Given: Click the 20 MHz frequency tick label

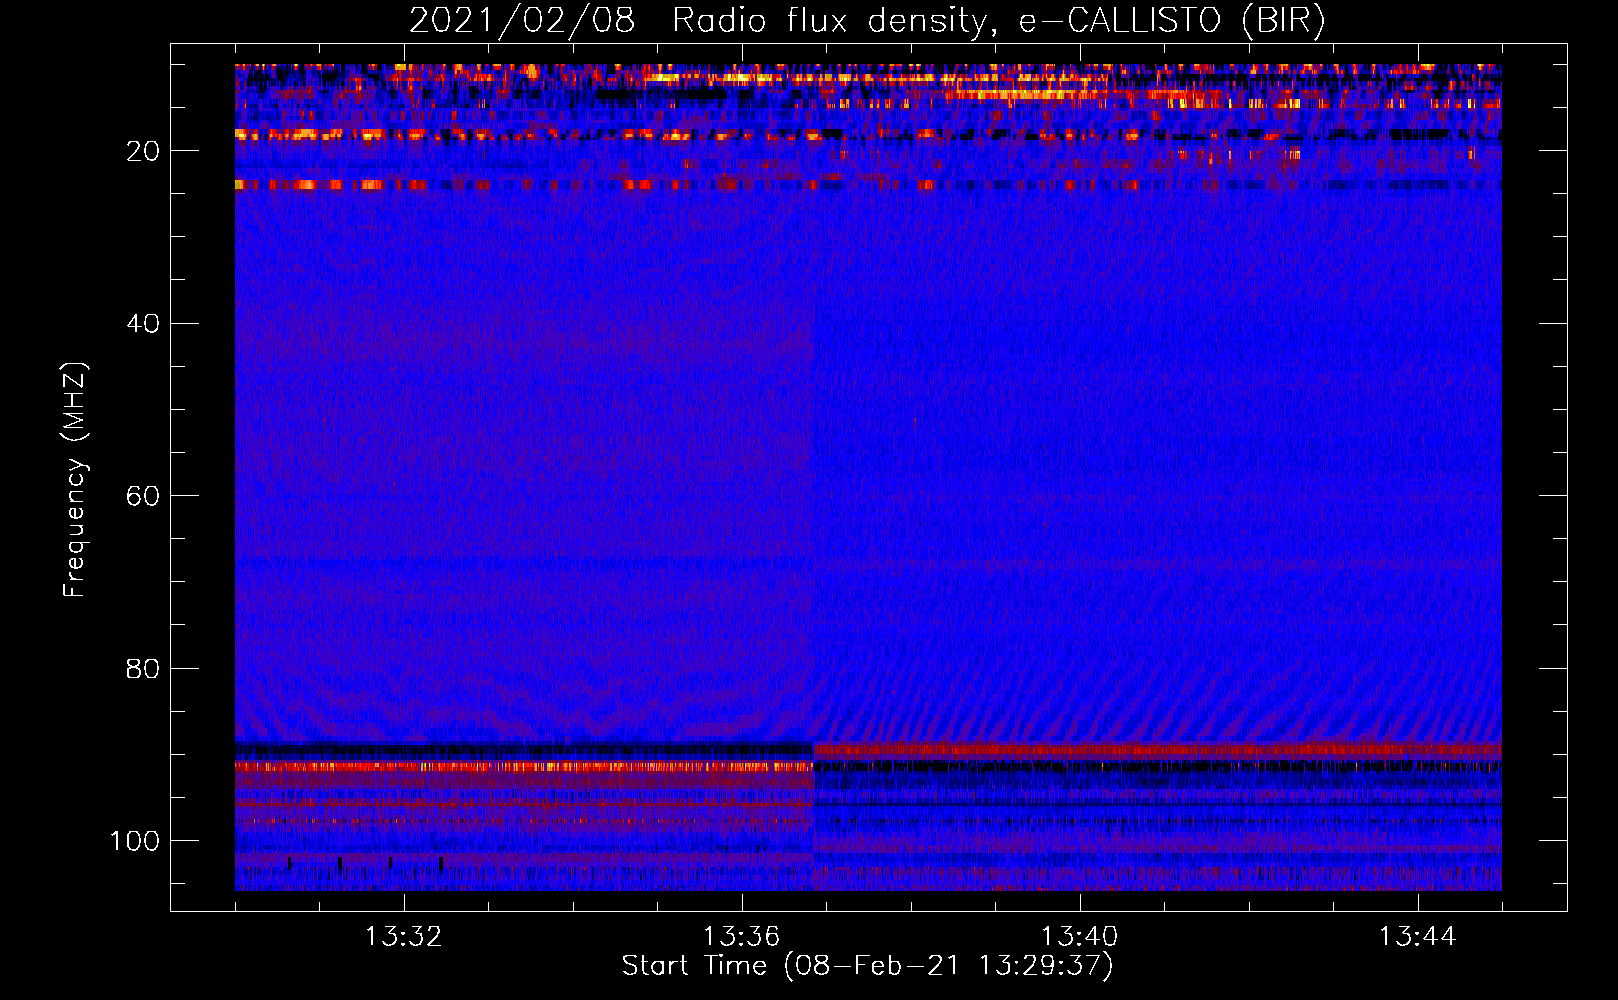Looking at the screenshot, I should point(144,151).
